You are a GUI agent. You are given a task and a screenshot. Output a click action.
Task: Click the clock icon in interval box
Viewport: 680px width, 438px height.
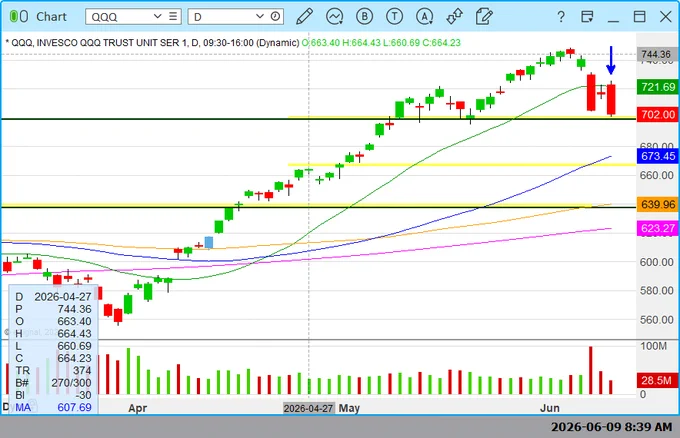click(x=275, y=16)
